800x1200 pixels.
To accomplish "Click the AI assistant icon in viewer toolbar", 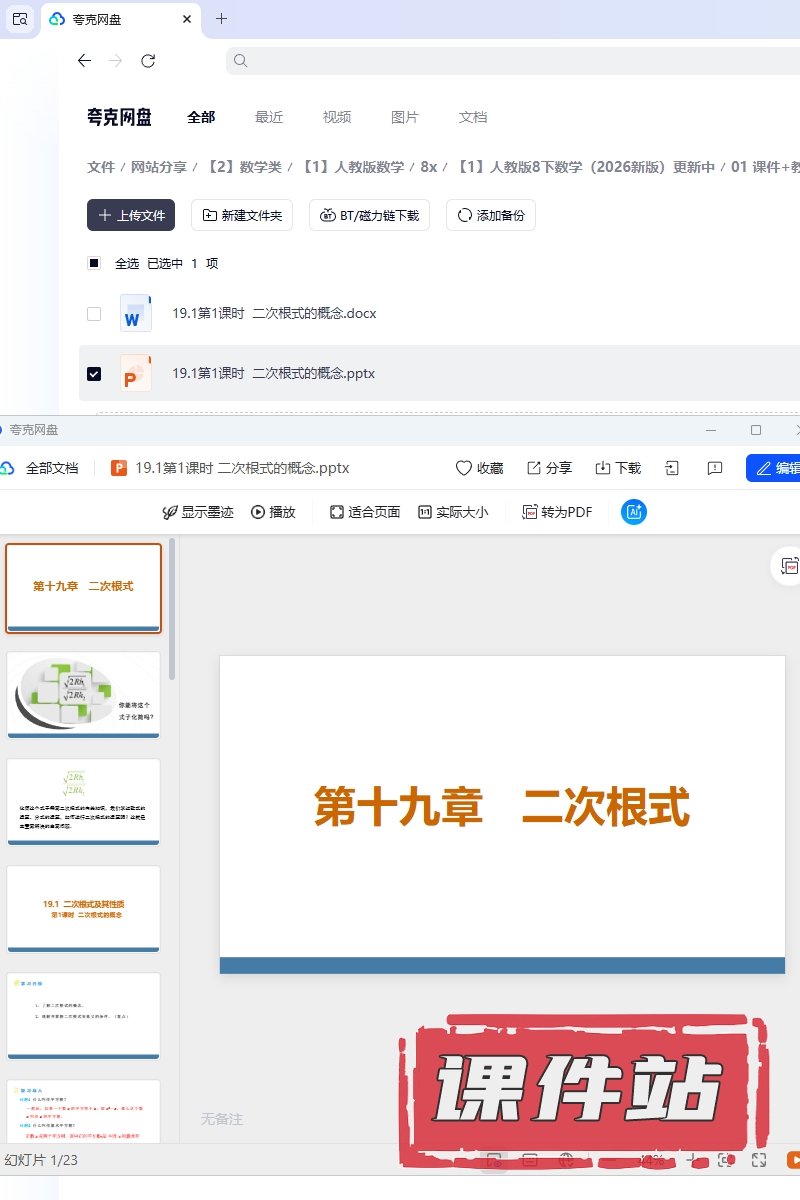I will pyautogui.click(x=633, y=512).
